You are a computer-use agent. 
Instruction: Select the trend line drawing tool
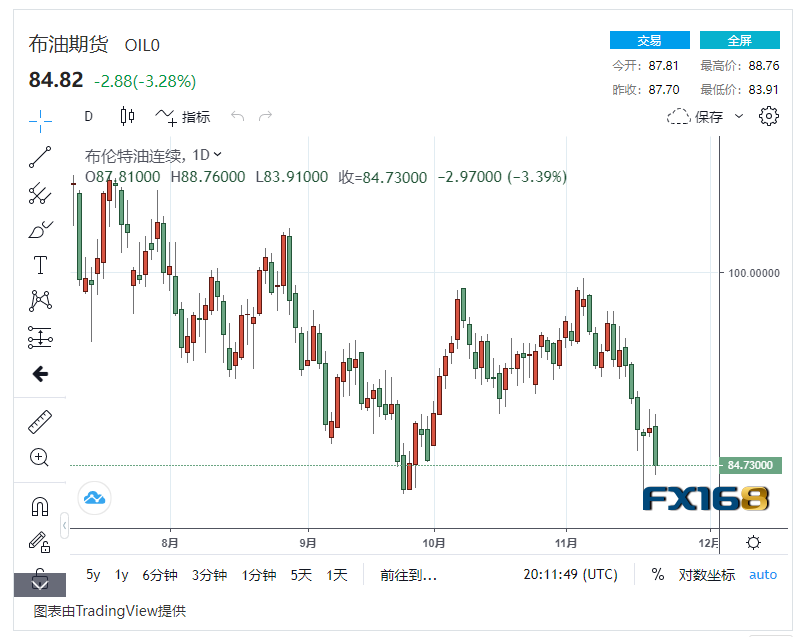(40, 157)
